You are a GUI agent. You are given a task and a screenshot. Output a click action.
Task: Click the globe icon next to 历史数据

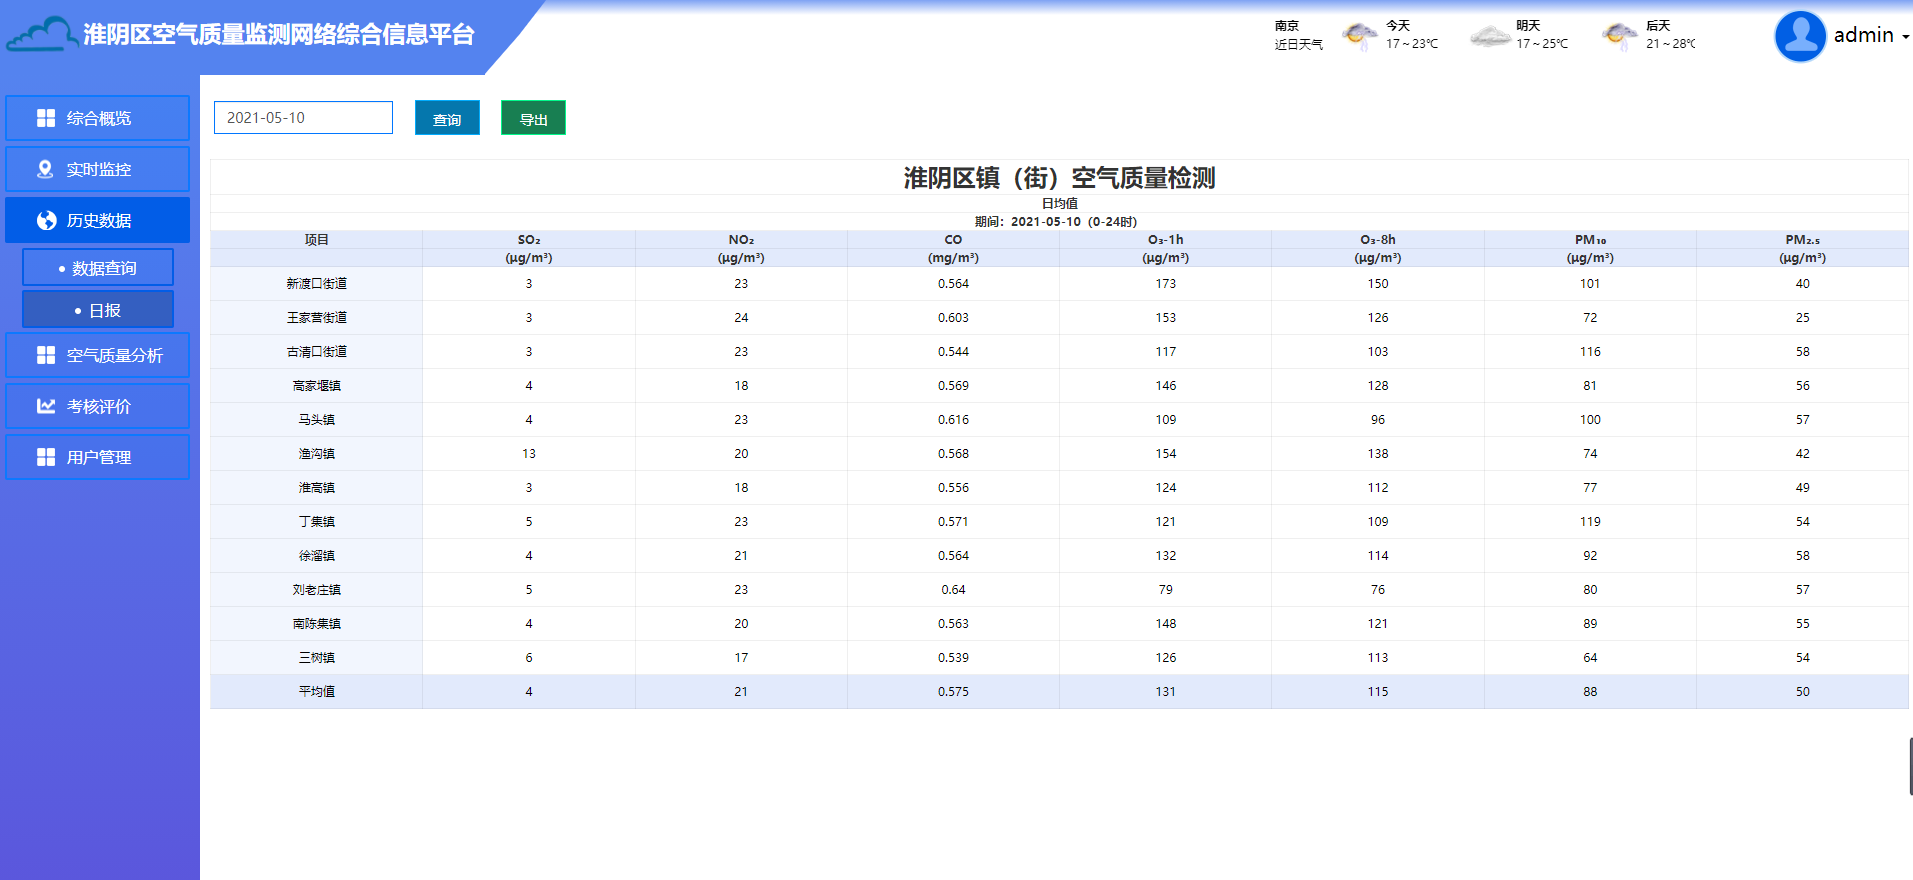click(46, 220)
